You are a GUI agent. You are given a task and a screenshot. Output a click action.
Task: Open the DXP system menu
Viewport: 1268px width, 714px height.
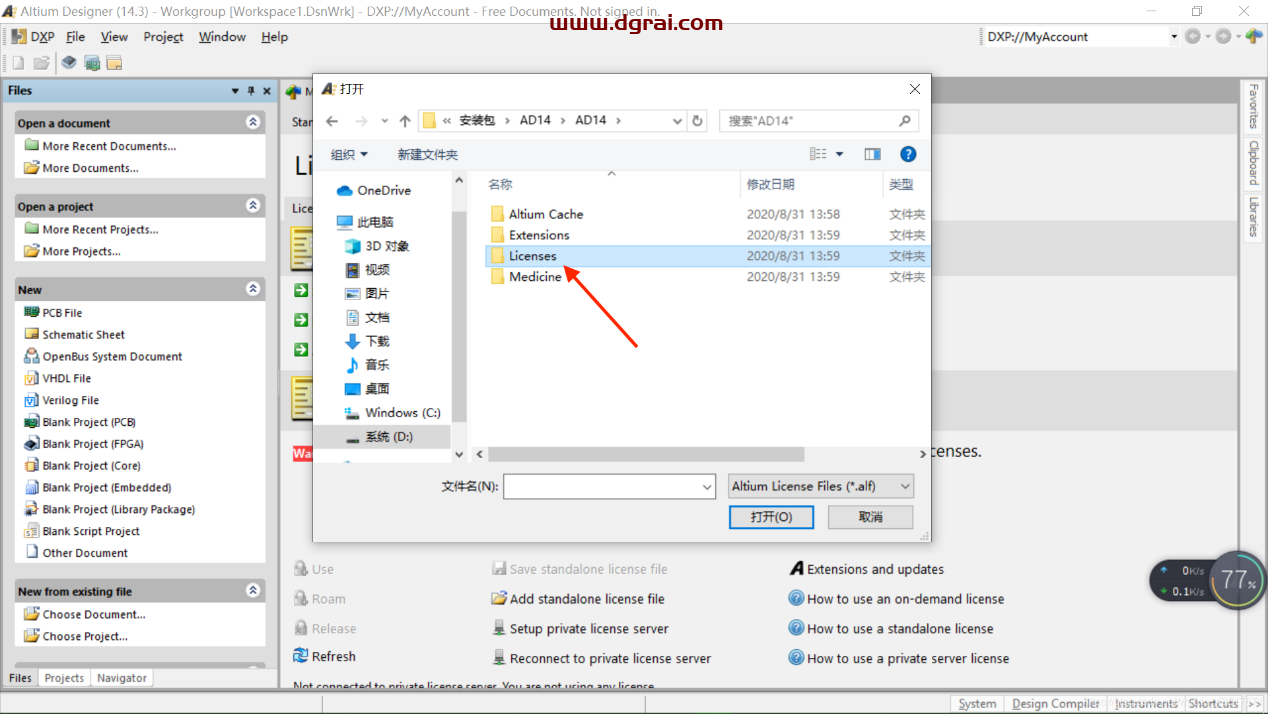[34, 37]
